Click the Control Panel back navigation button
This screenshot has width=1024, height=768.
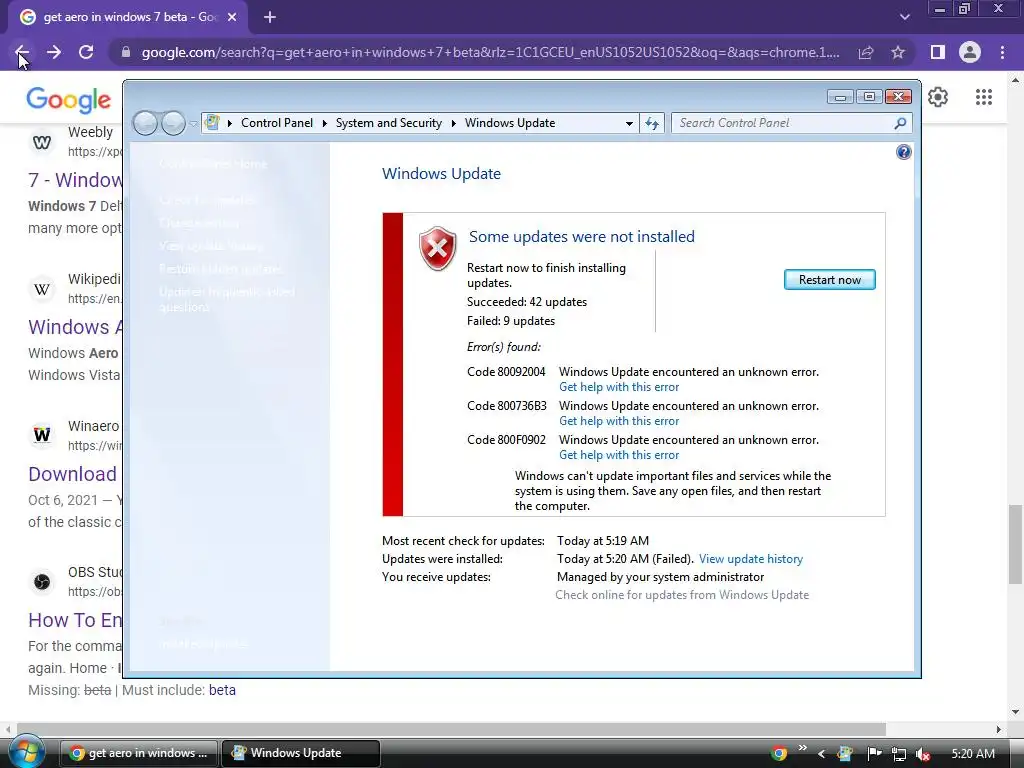146,123
